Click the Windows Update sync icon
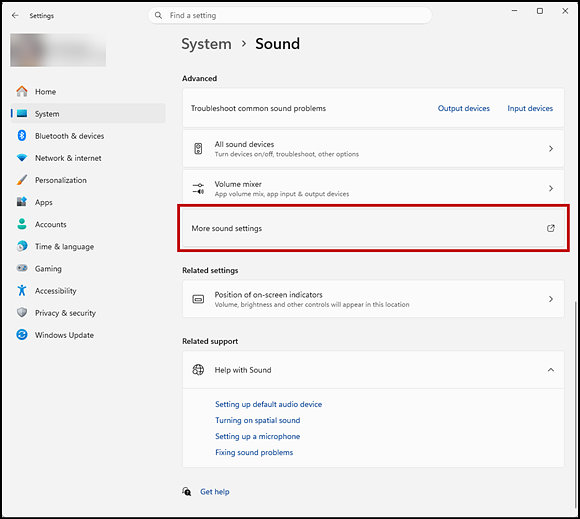The width and height of the screenshot is (580, 519). tap(22, 335)
